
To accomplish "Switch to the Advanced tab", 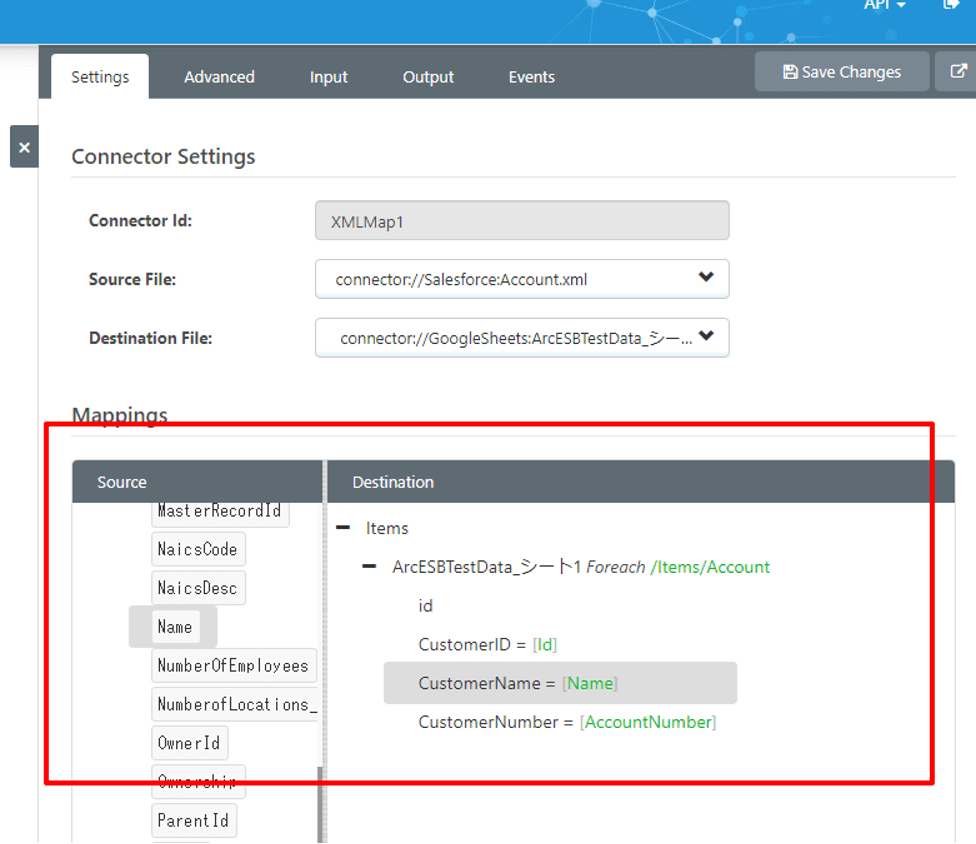I will coord(219,77).
